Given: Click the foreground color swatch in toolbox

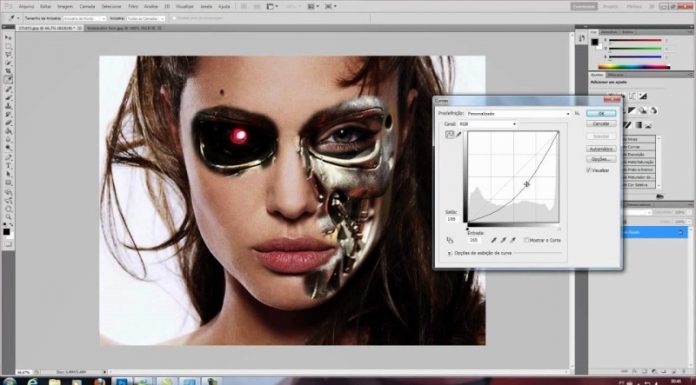Looking at the screenshot, I should [x=6, y=232].
